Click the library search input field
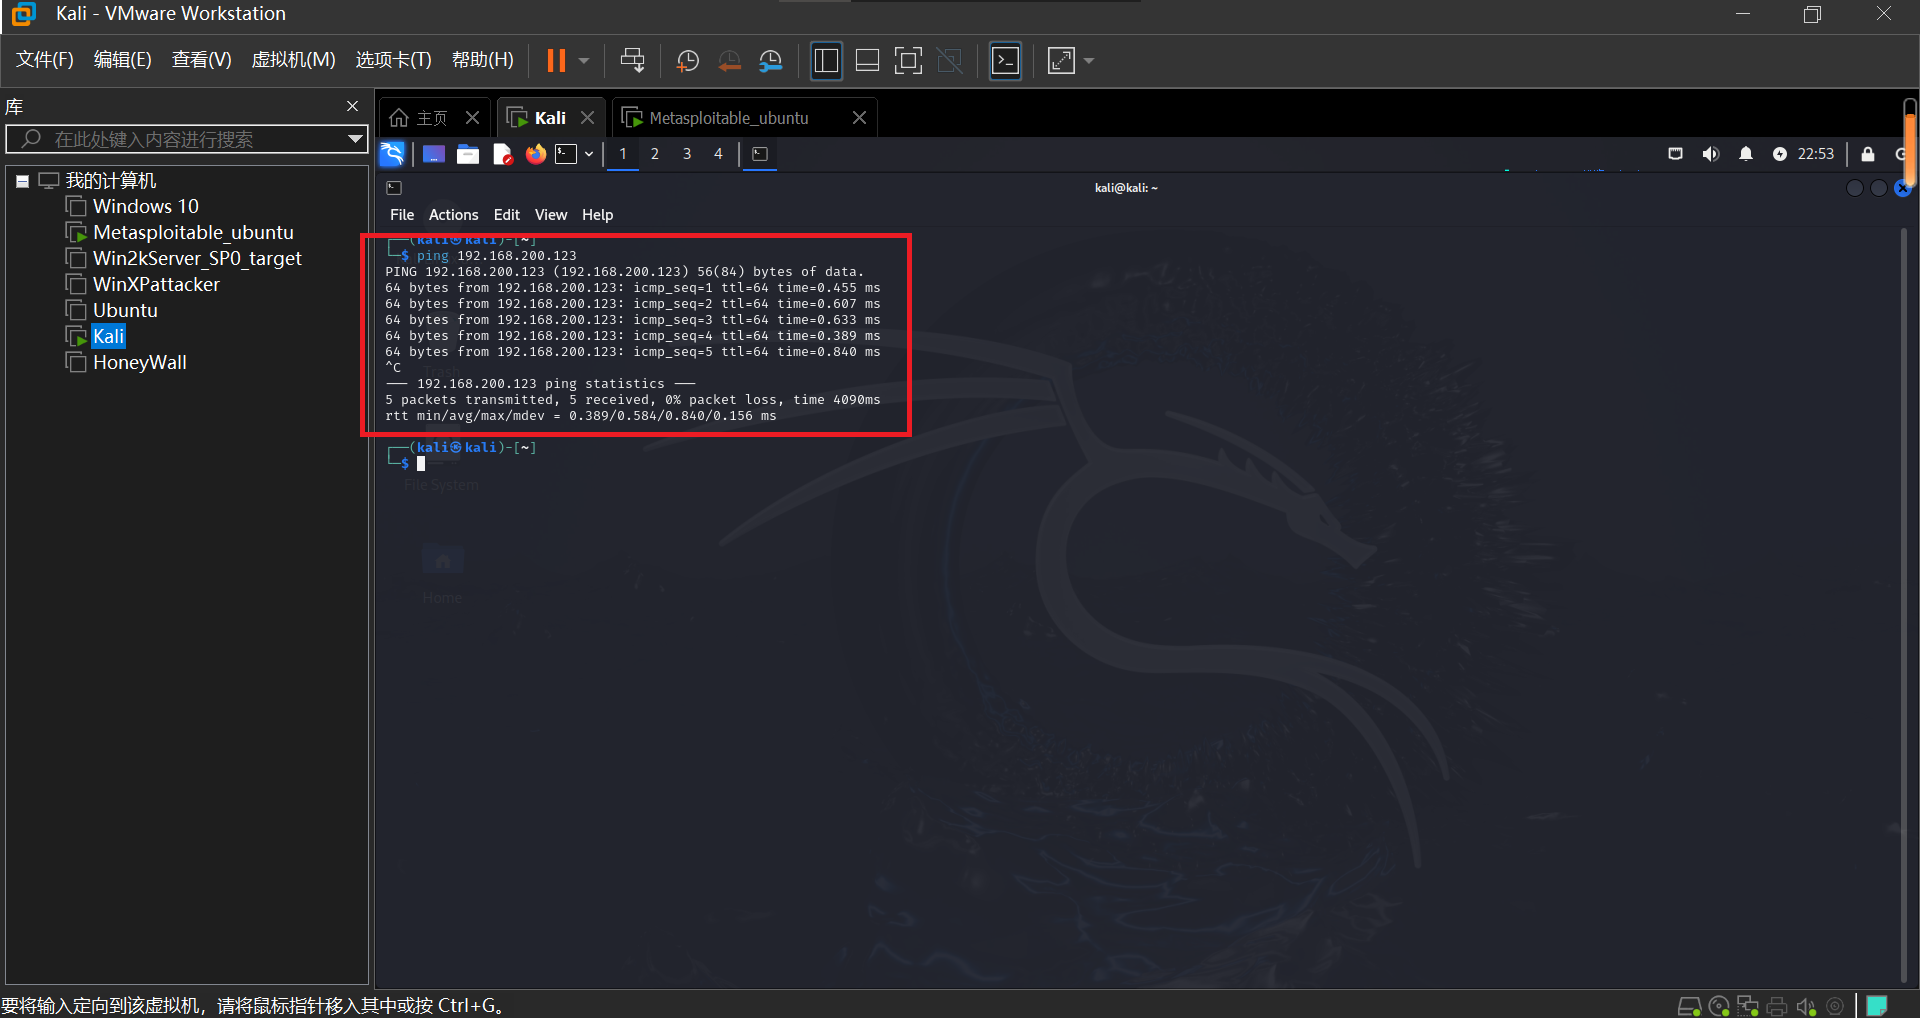Screen dimensions: 1920x1018 coord(186,139)
